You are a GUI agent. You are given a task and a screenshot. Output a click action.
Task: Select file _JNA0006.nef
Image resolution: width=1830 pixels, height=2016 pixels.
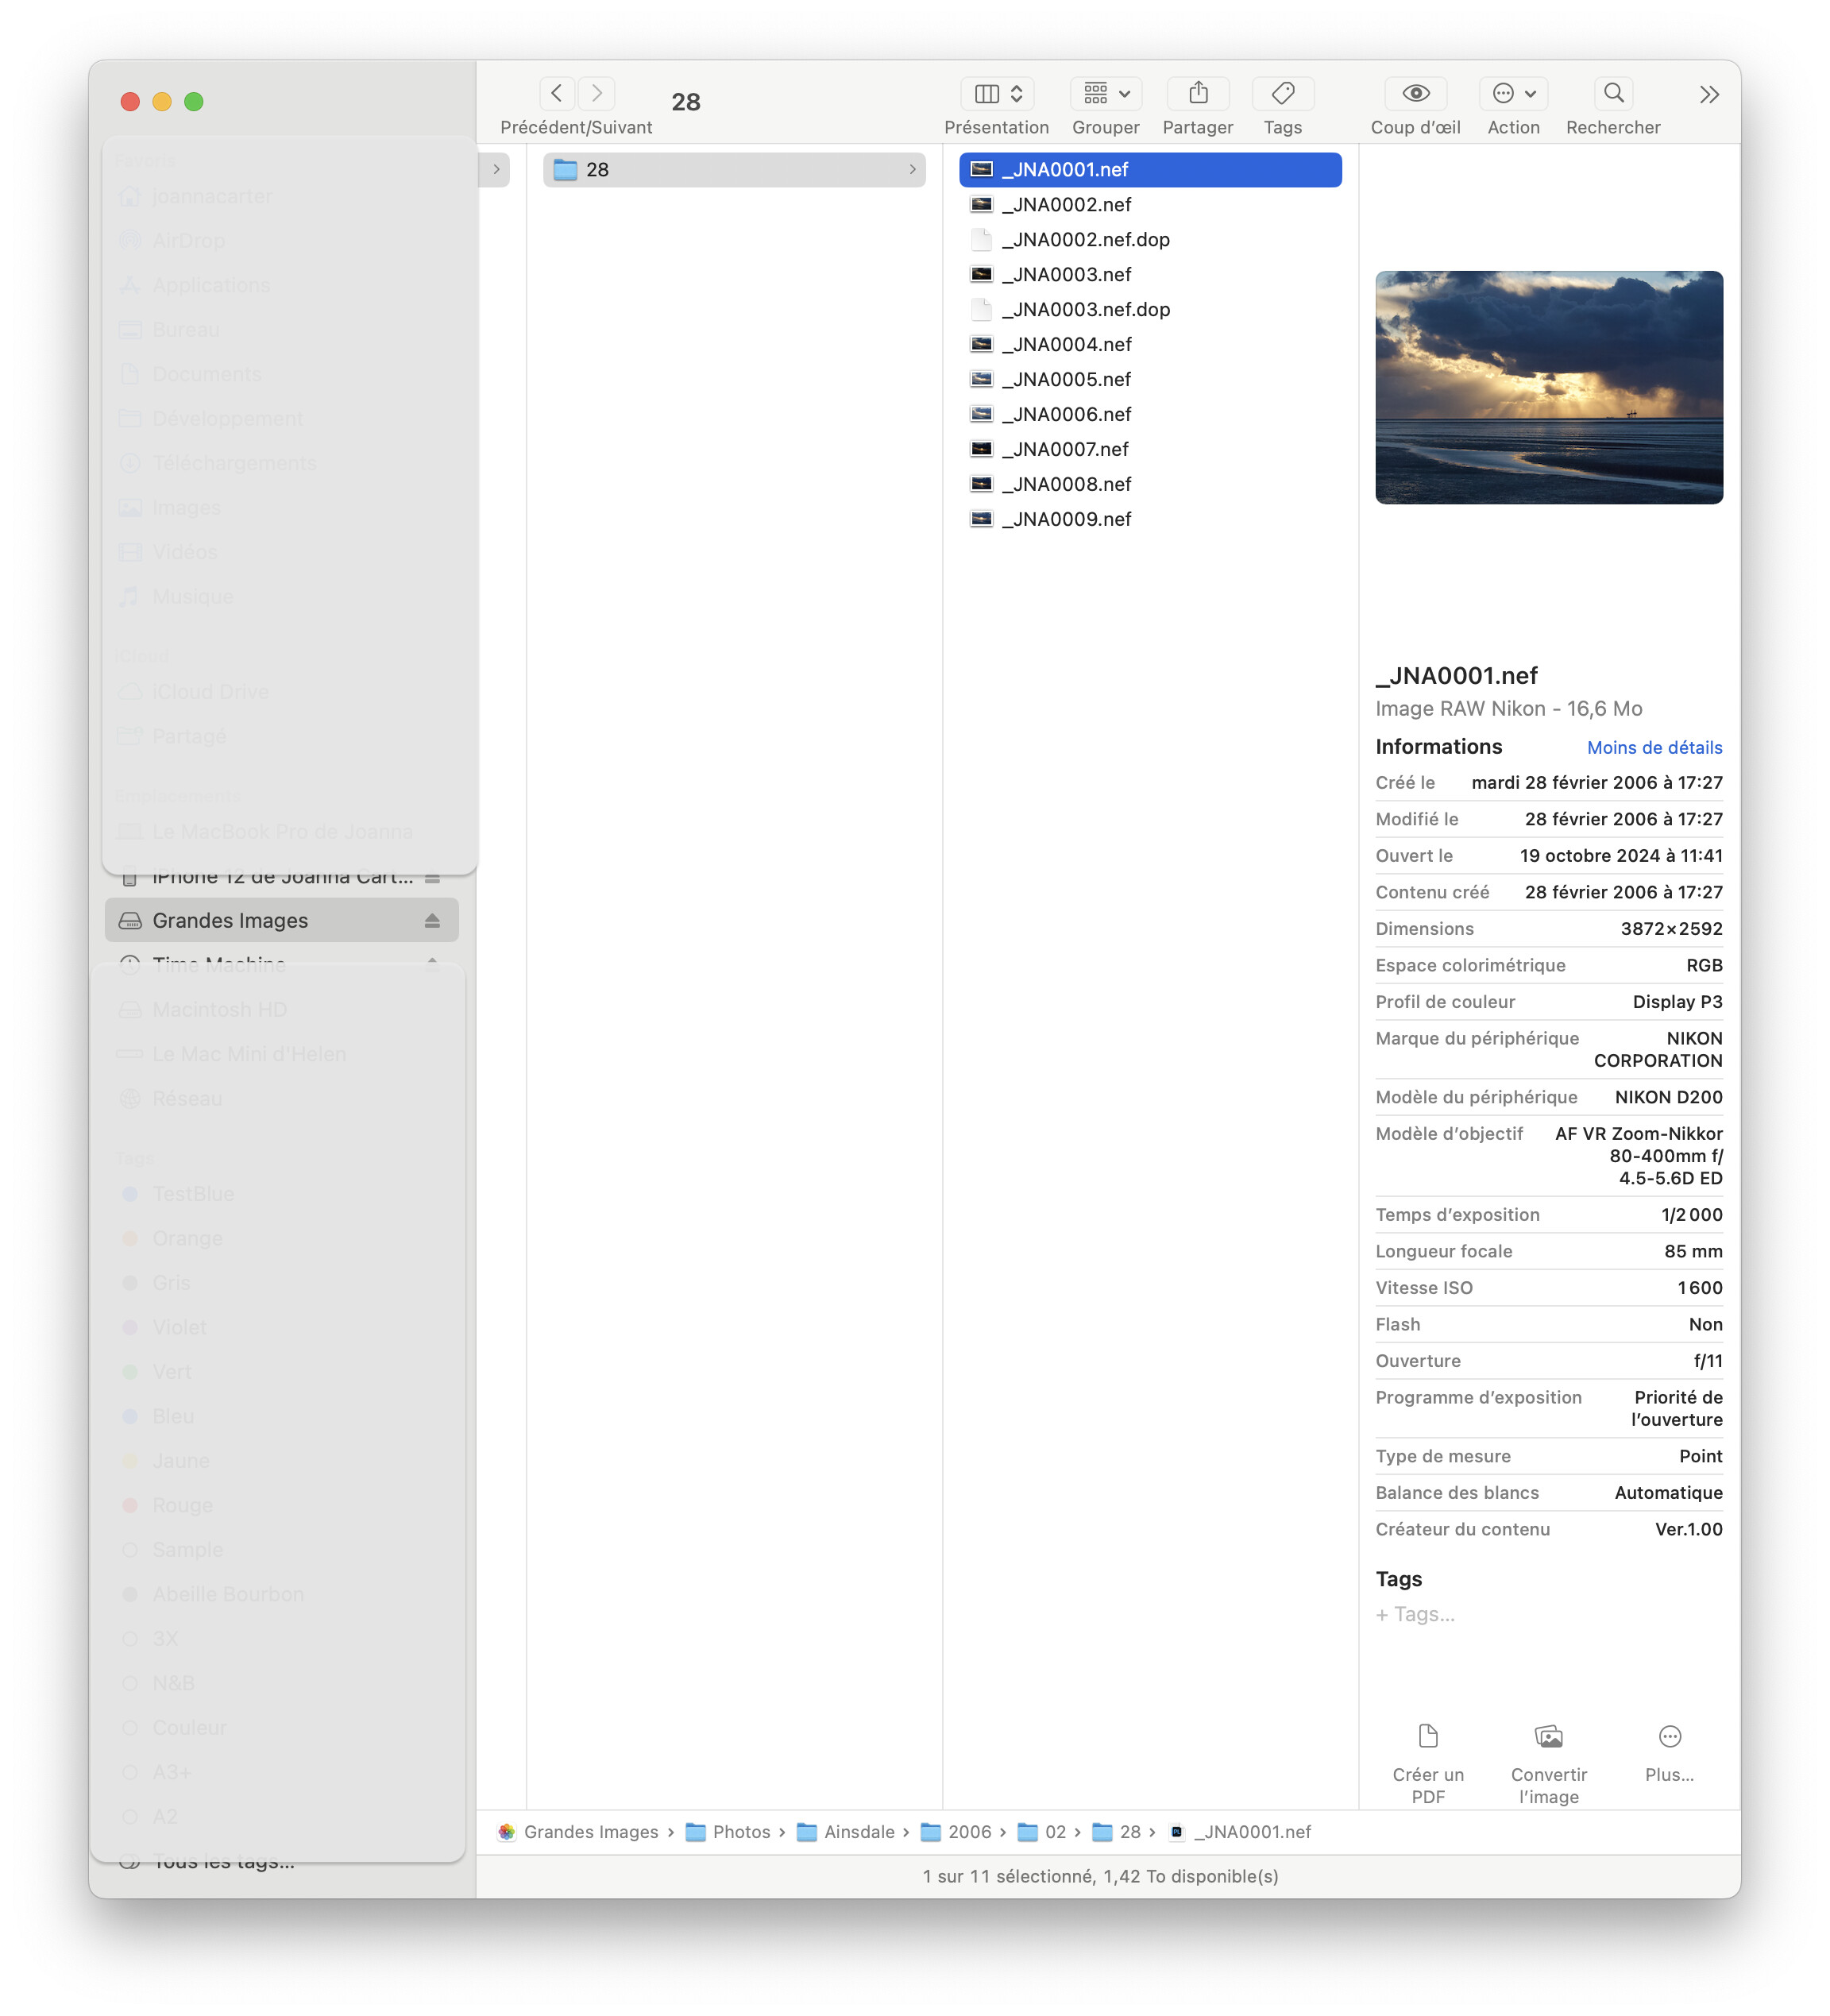point(1150,415)
